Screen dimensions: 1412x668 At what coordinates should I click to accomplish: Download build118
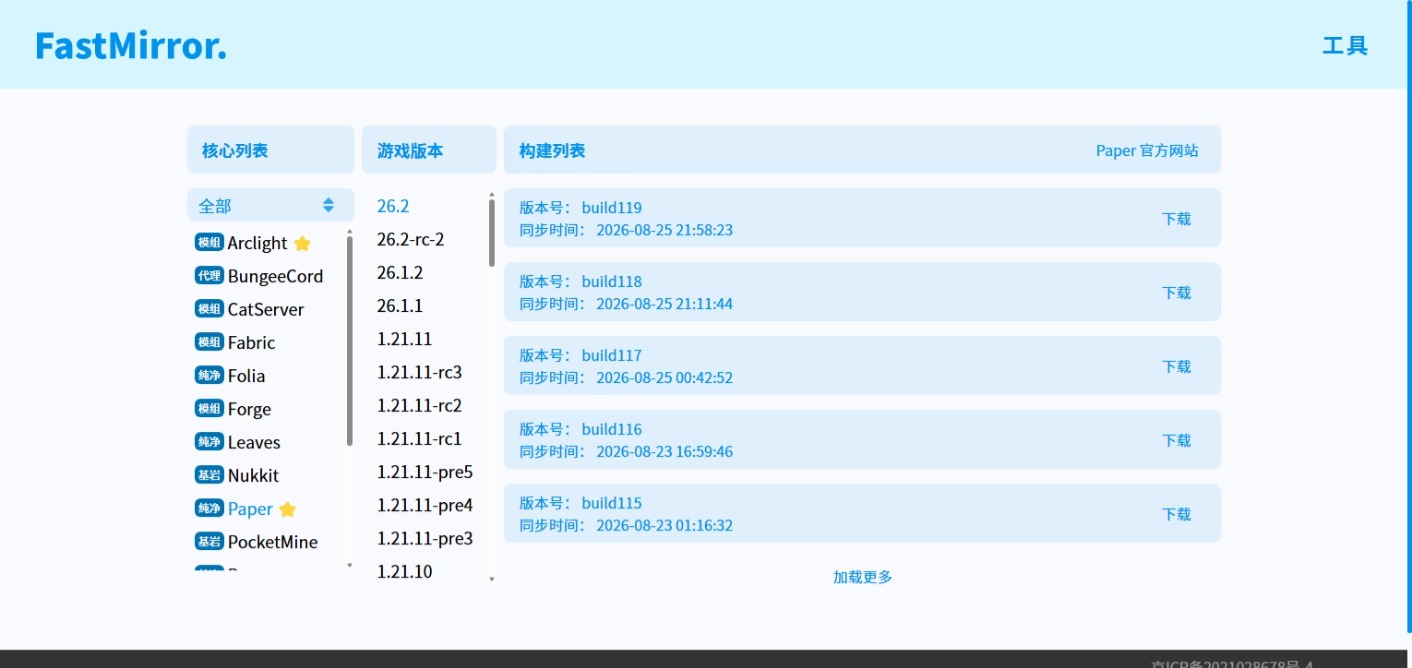point(1176,292)
